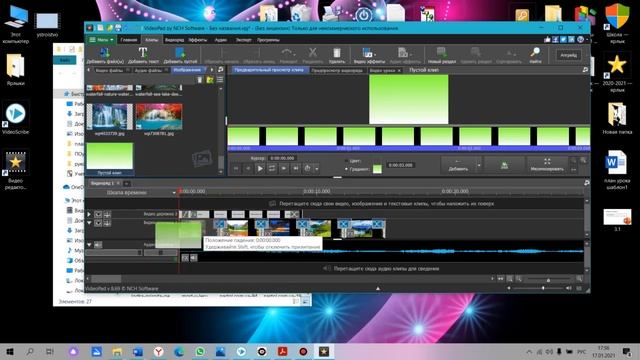640x360 pixels.
Task: Switch to the Clips ribbon tab
Action: [x=151, y=40]
